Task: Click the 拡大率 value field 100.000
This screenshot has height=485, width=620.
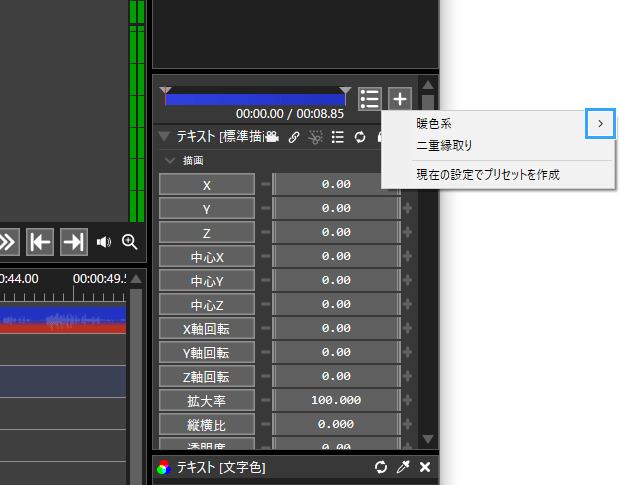Action: click(336, 400)
